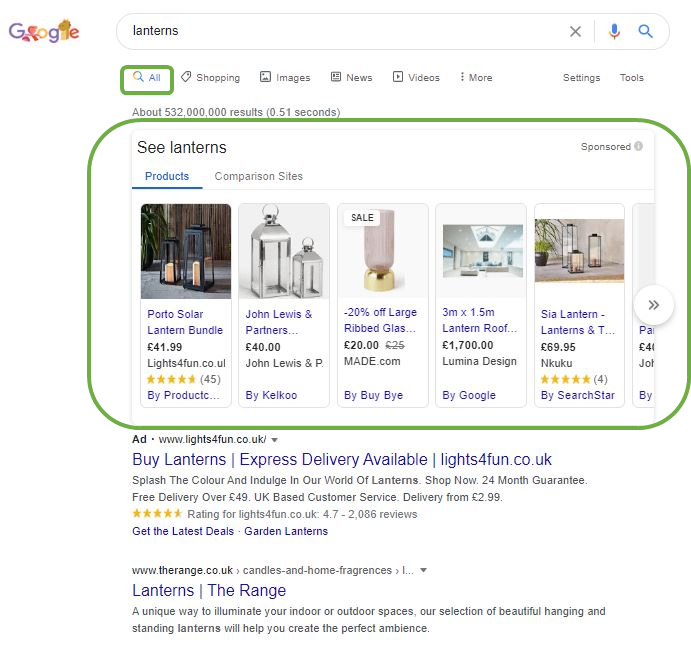
Task: Open the 3m x 1.5m Lantern Roof link
Action: click(x=480, y=320)
